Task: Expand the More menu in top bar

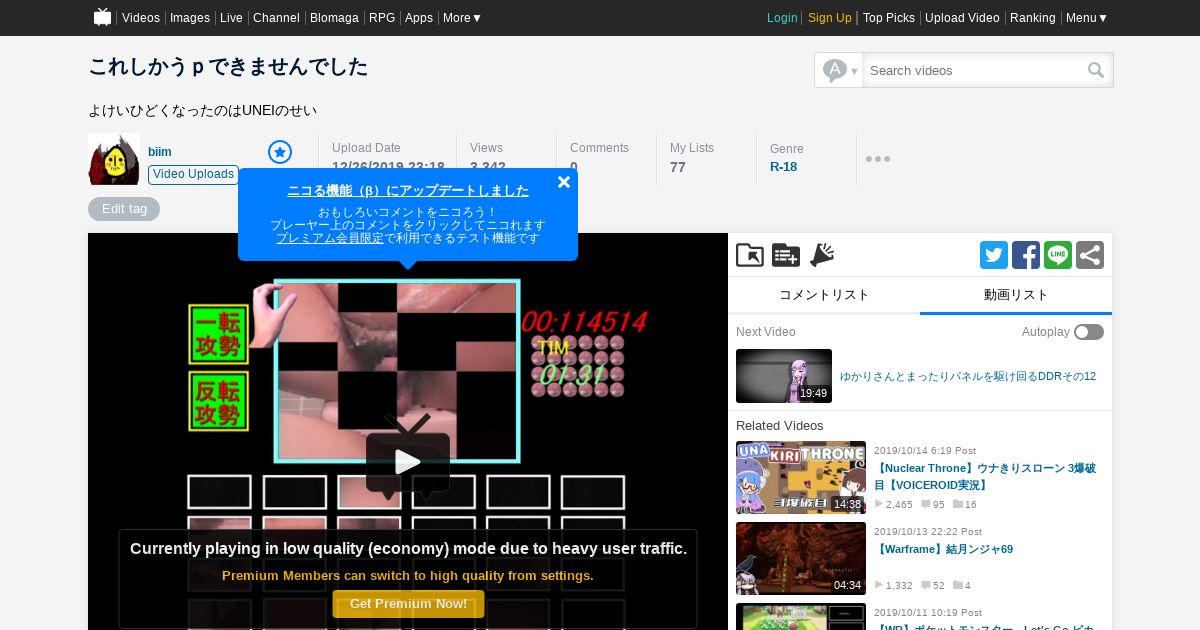Action: [462, 18]
